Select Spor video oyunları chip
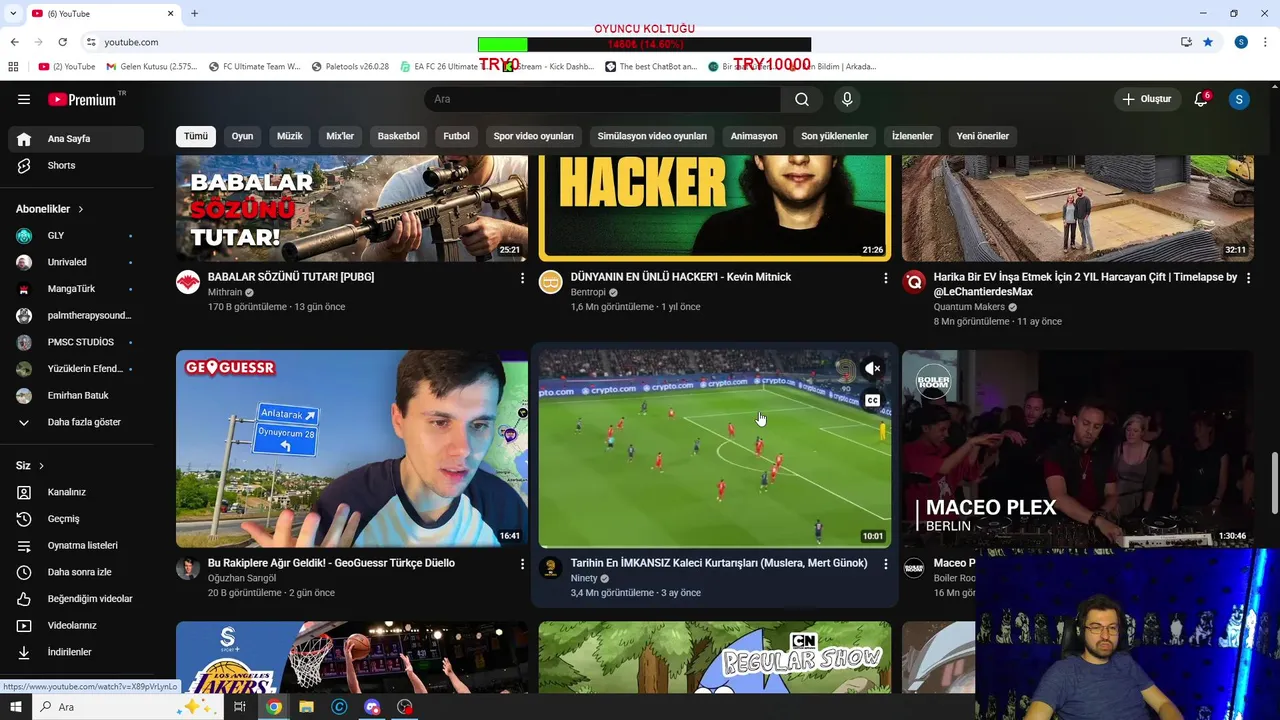The height and width of the screenshot is (720, 1280). [x=533, y=136]
